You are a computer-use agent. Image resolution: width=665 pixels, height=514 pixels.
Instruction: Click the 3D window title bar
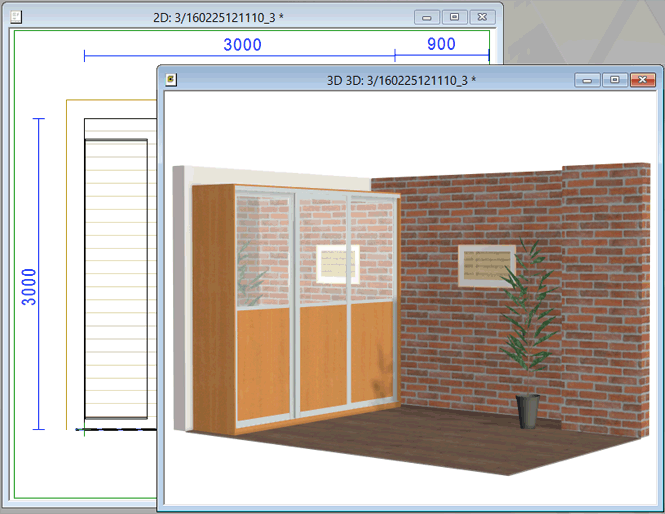pos(400,80)
